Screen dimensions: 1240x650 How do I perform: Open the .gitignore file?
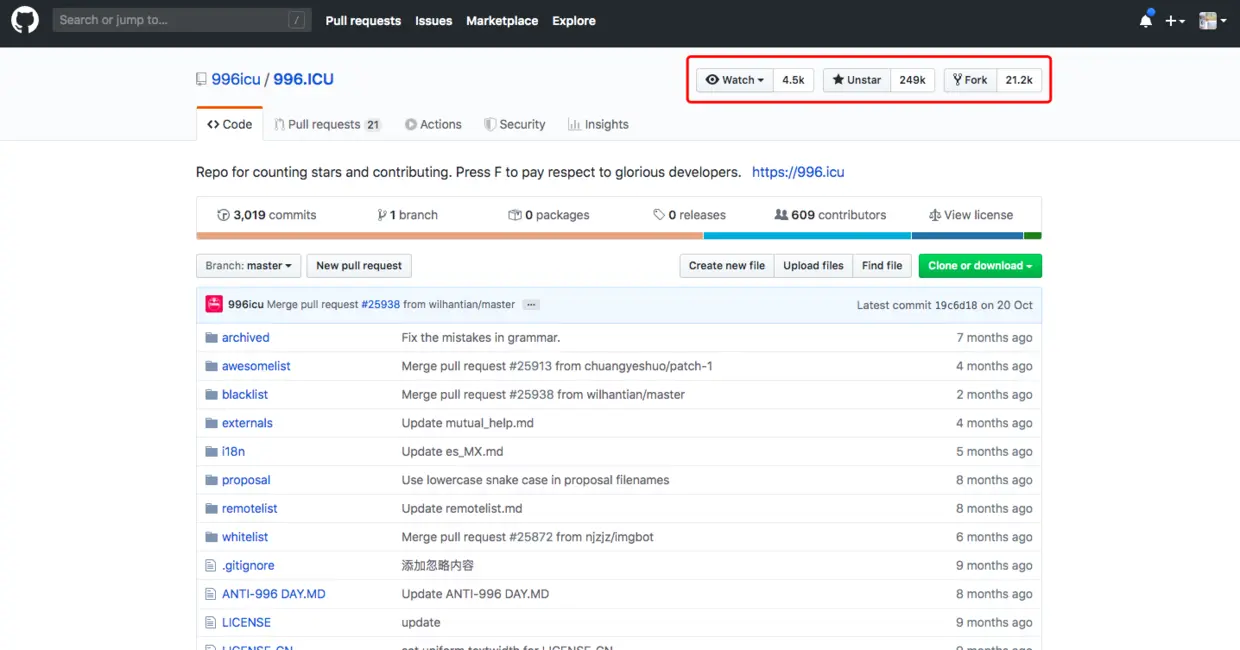(248, 566)
